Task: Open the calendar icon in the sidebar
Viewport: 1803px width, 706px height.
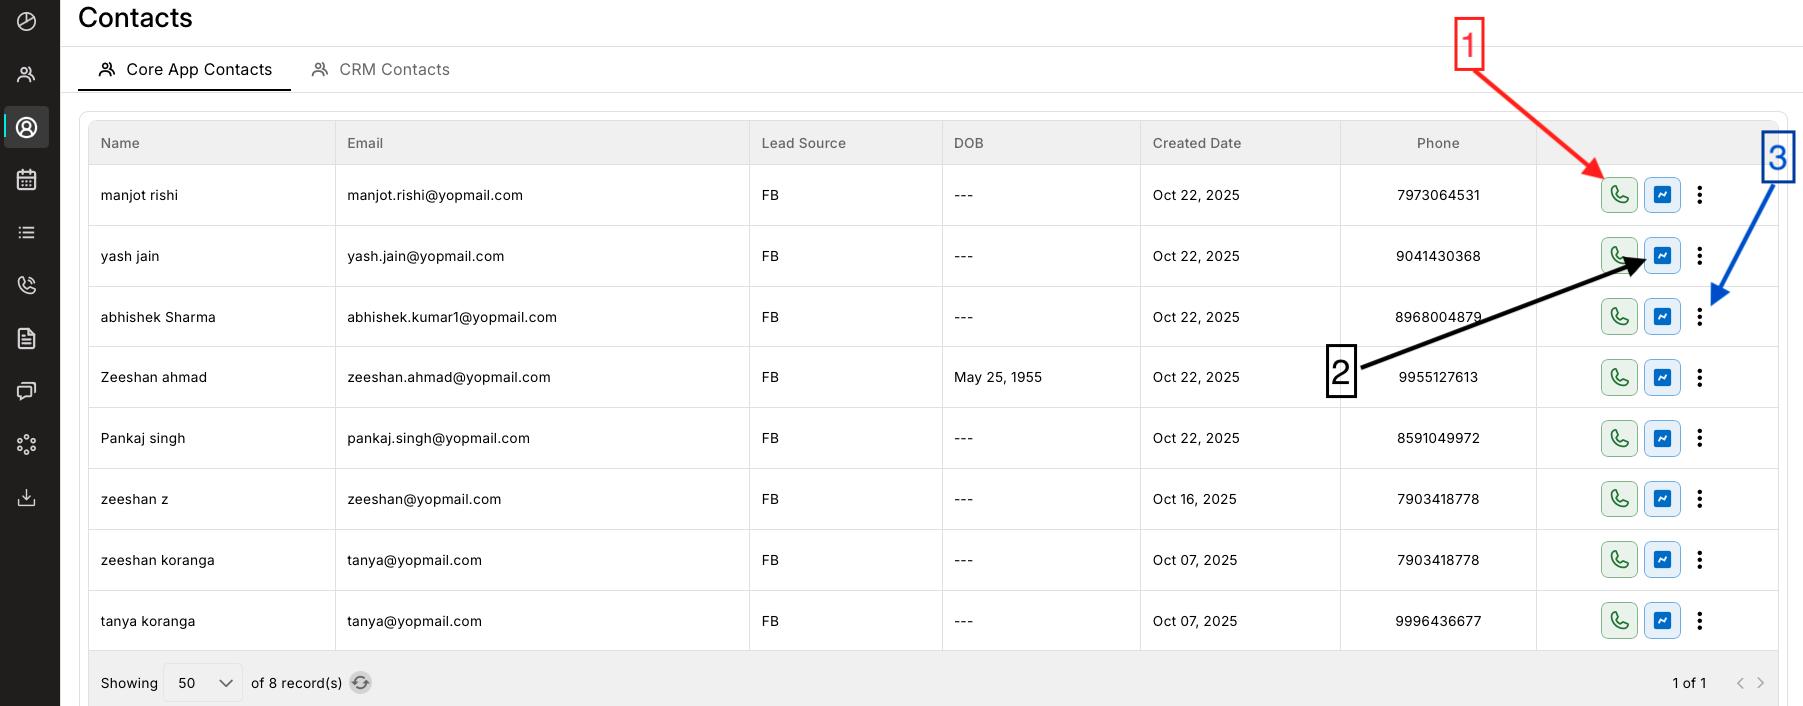Action: [27, 180]
